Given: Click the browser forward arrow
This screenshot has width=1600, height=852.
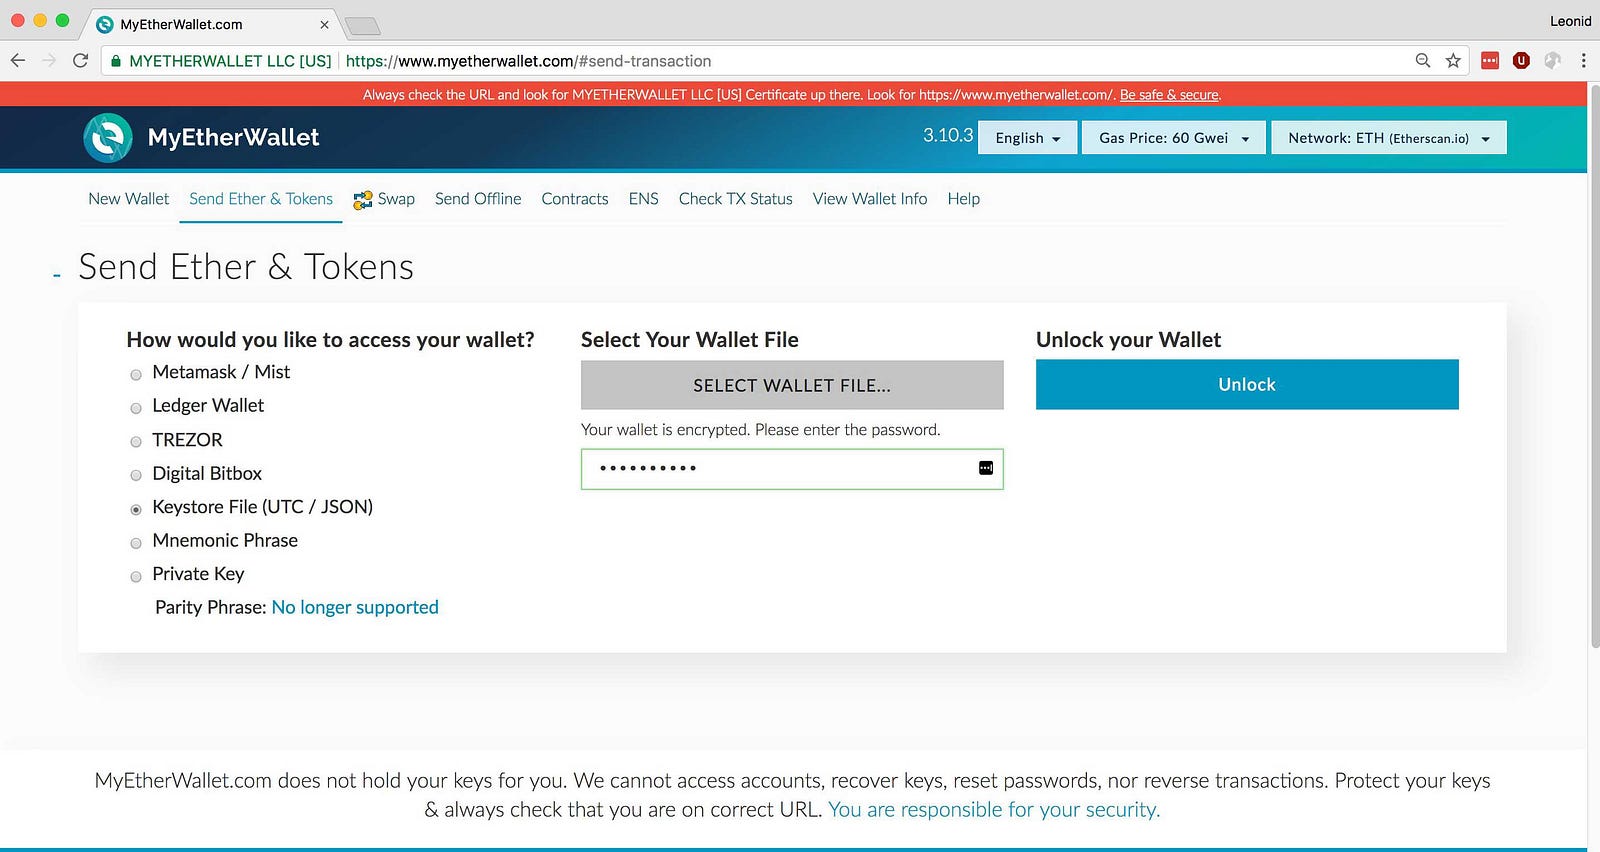Looking at the screenshot, I should [x=49, y=61].
